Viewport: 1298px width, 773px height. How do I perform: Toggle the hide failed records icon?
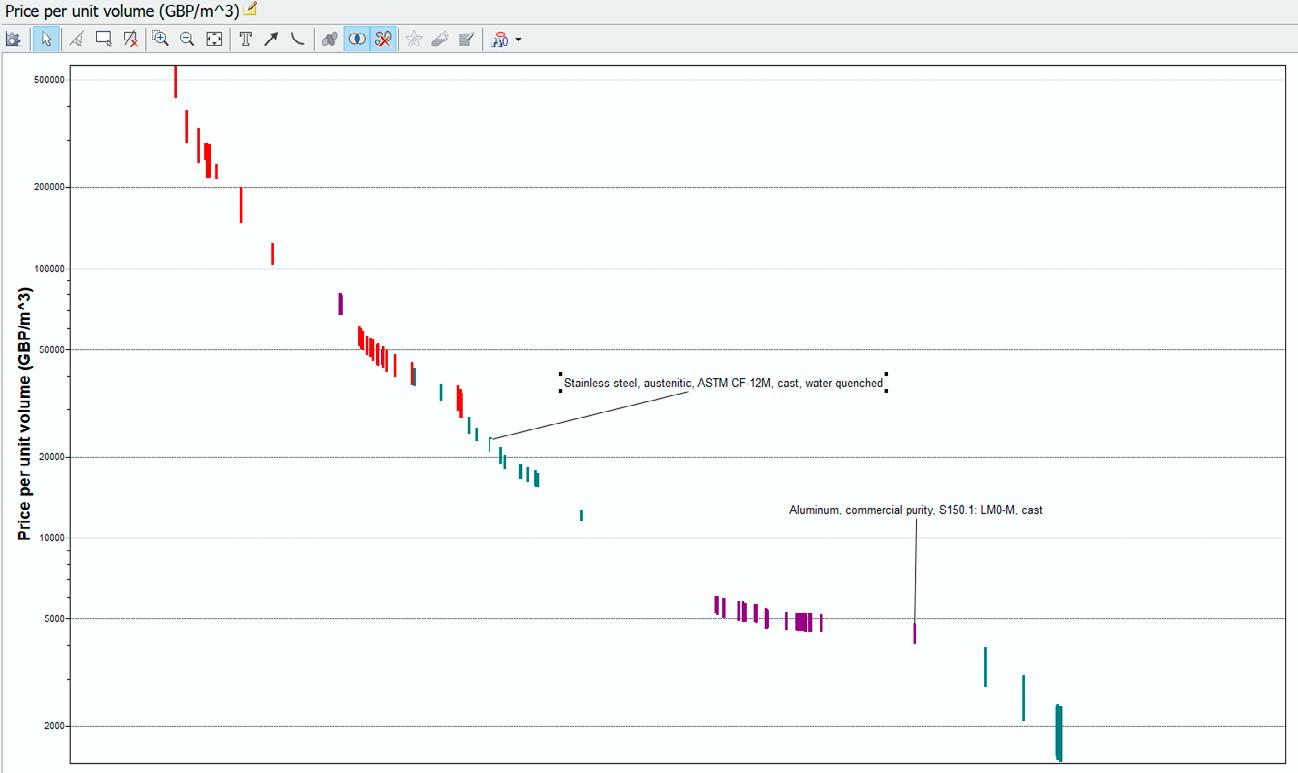[x=383, y=39]
